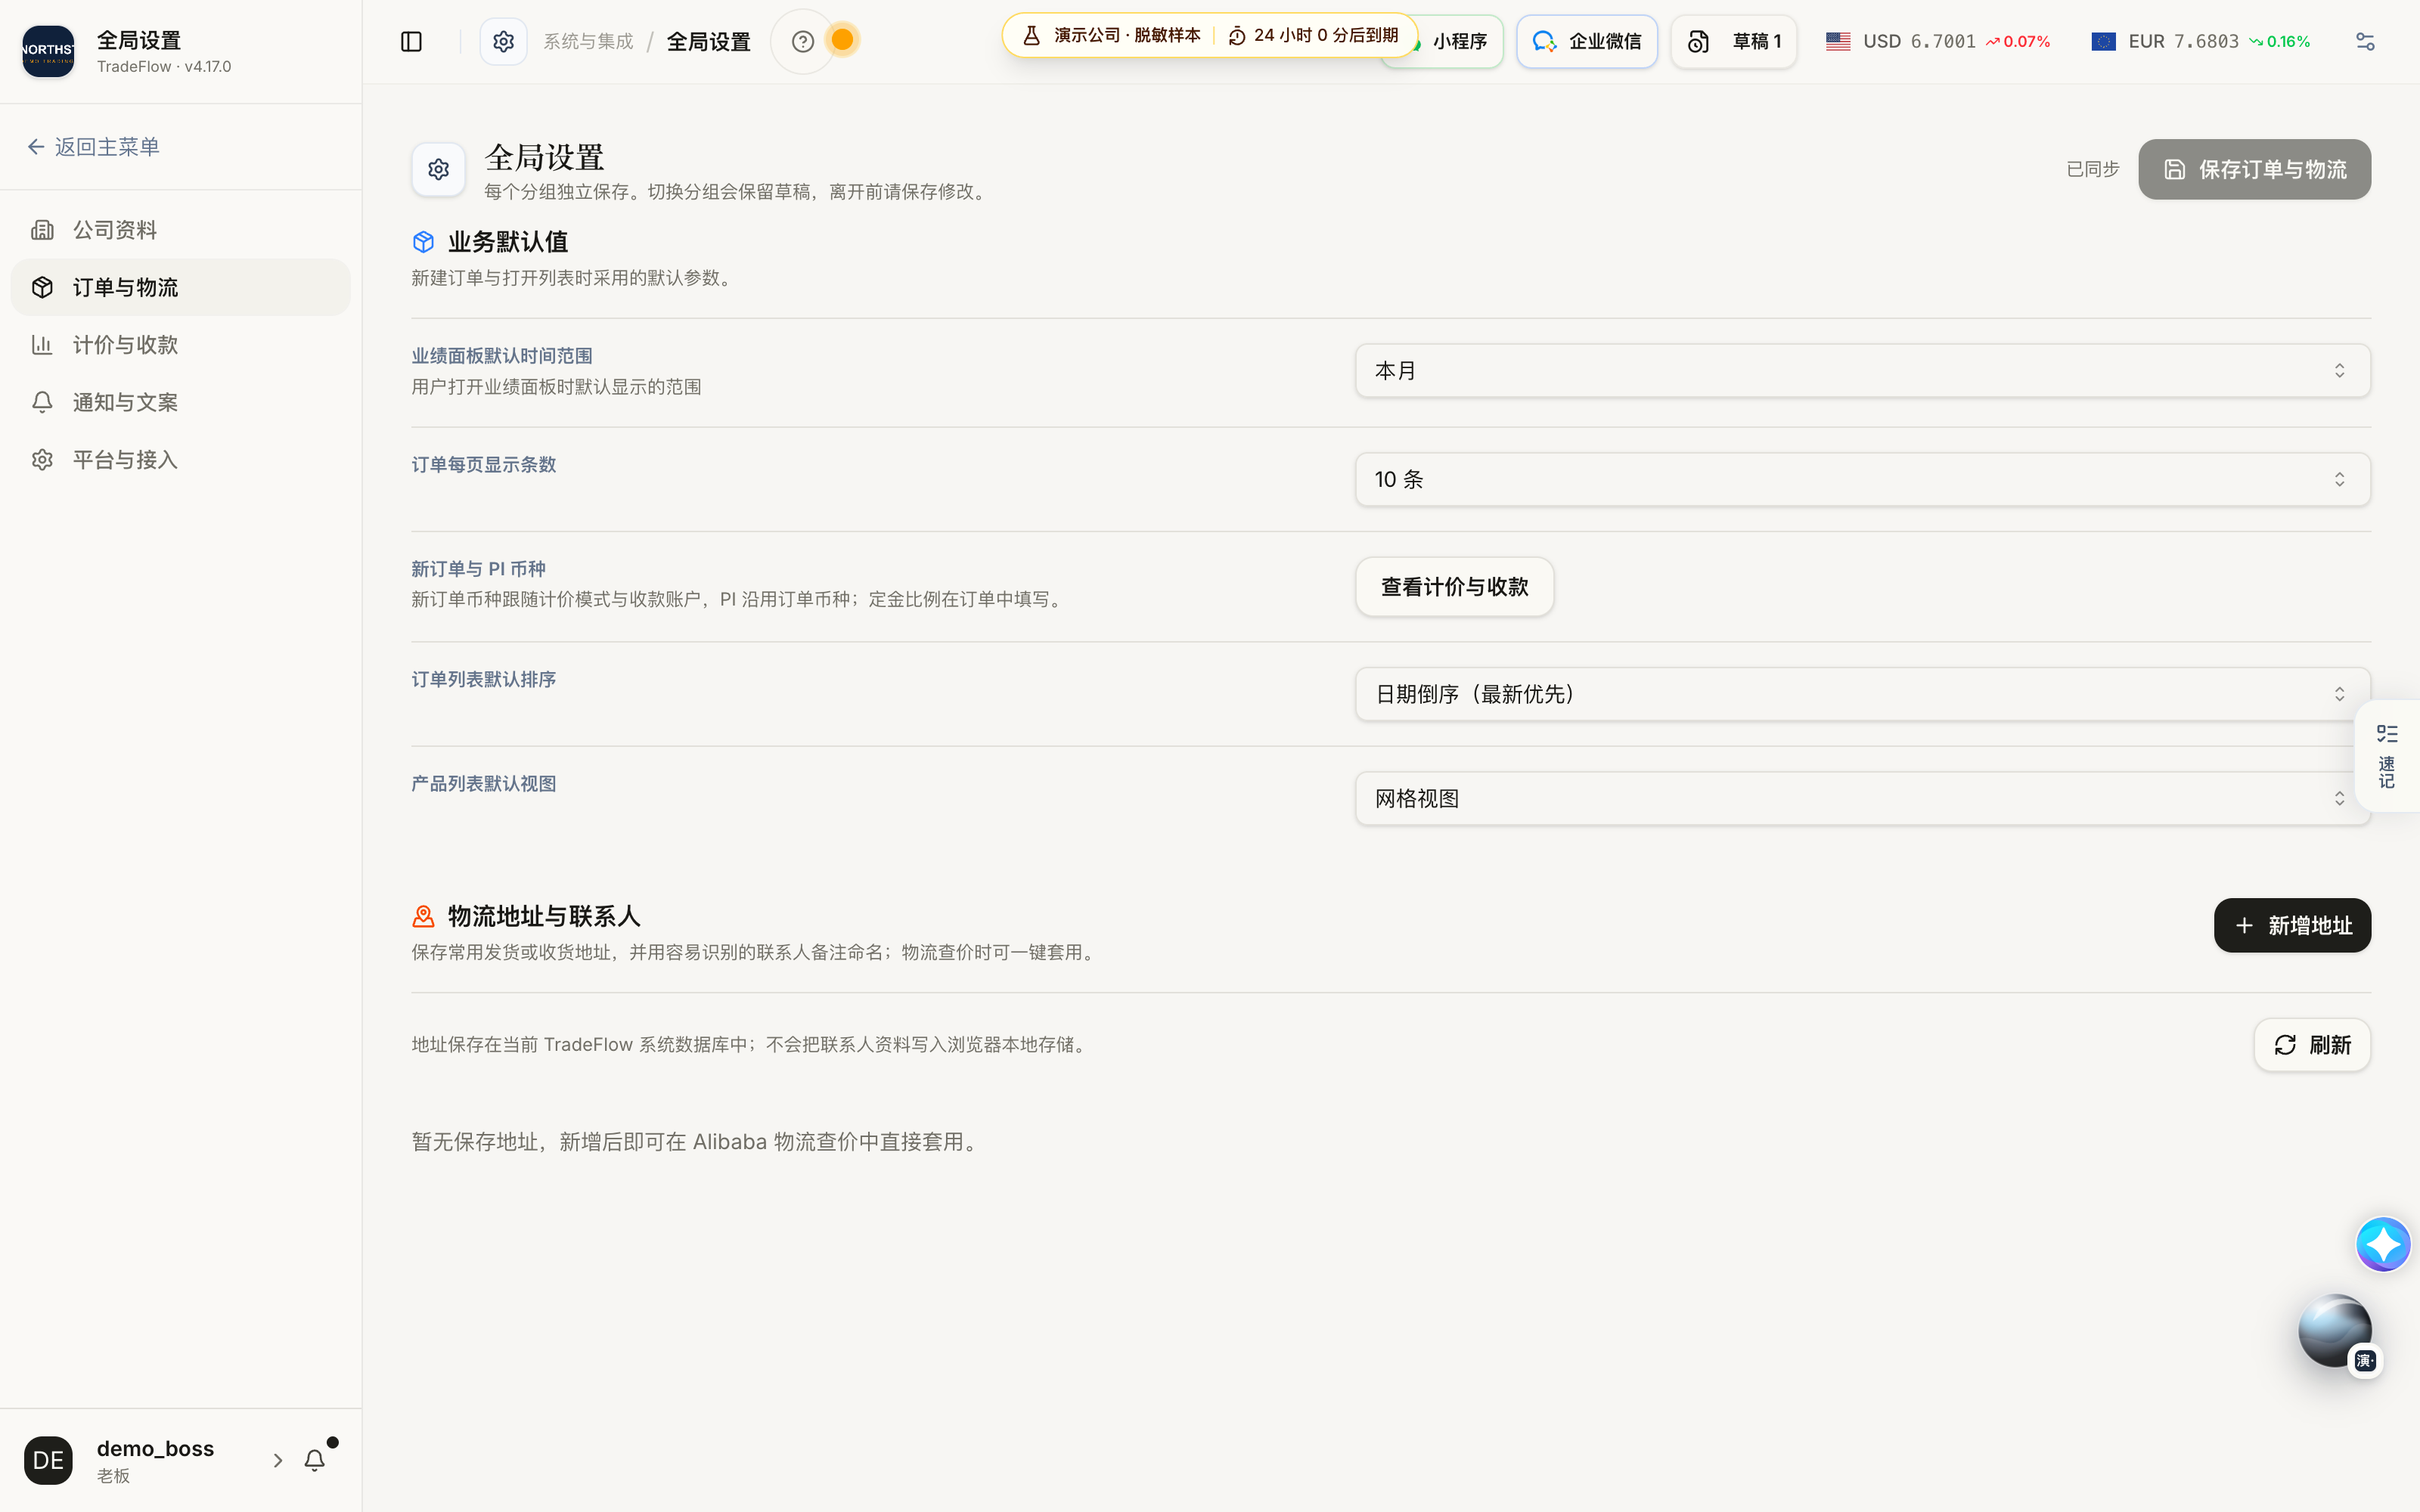
Task: Click the 24 小时 0 分后到期 expiry timer
Action: coord(1312,35)
